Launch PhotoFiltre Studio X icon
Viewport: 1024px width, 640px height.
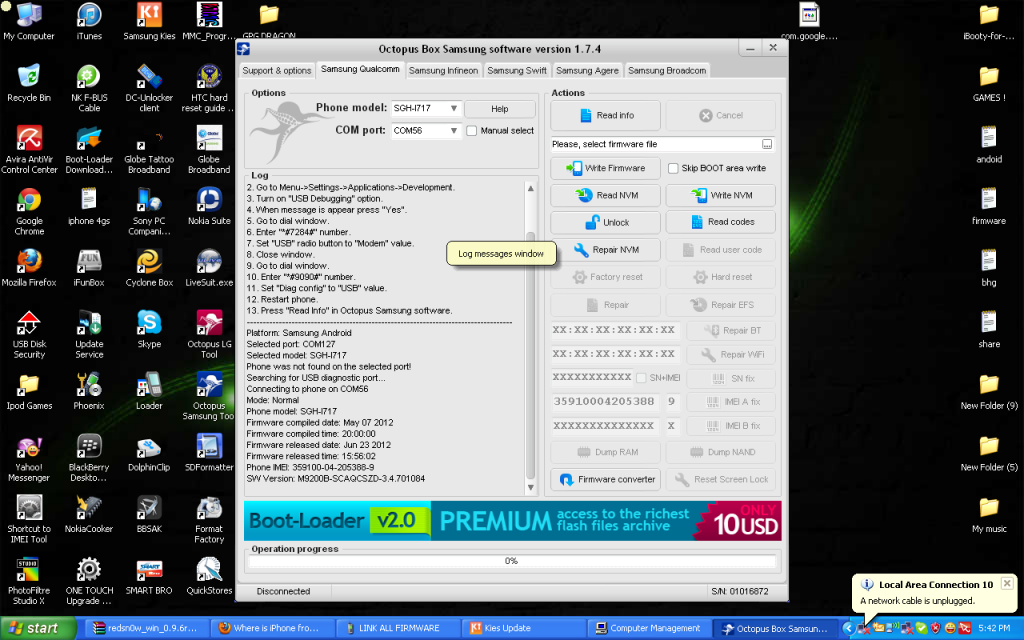click(27, 581)
